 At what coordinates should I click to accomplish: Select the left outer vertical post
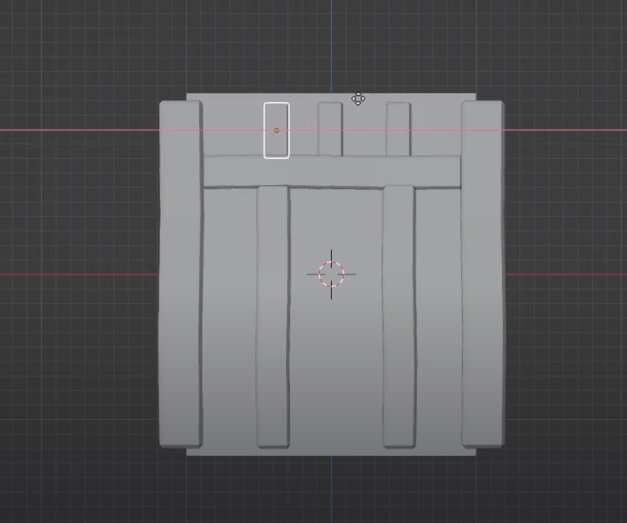181,274
